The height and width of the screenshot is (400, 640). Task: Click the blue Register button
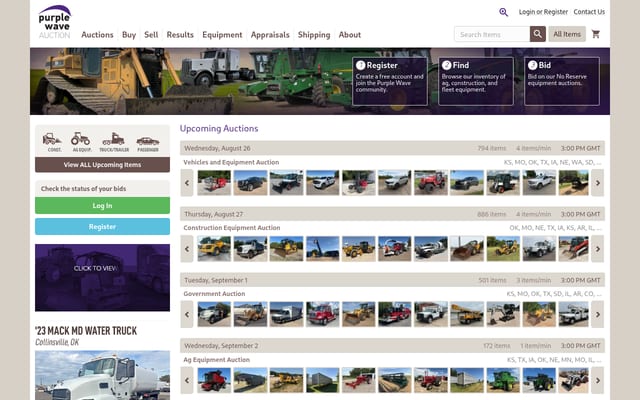coord(102,227)
